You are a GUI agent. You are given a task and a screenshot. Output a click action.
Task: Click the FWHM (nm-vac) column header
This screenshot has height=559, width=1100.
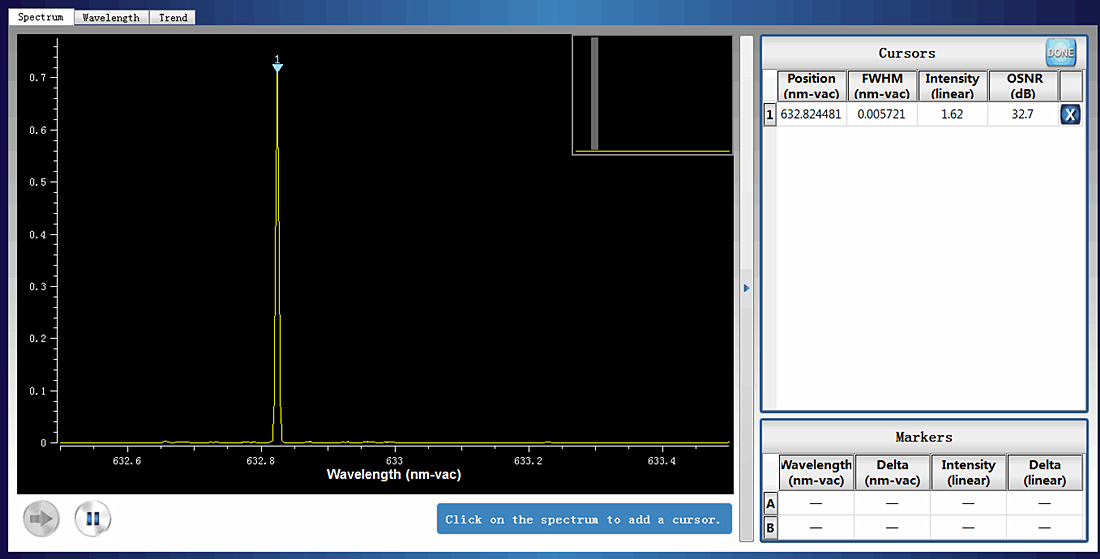click(x=882, y=86)
